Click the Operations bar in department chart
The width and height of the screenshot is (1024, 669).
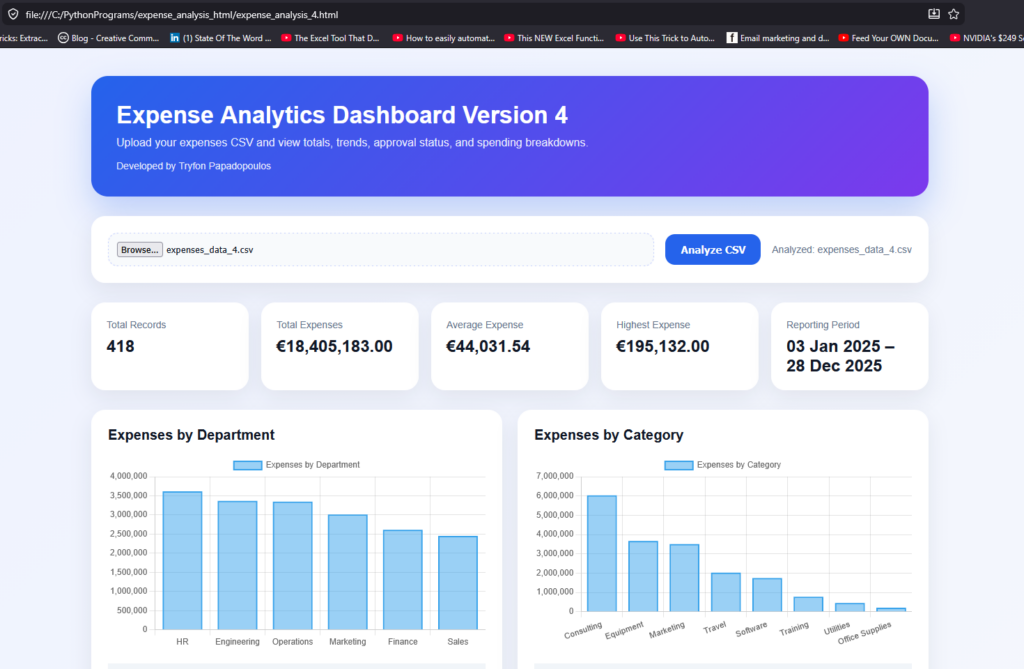click(293, 566)
